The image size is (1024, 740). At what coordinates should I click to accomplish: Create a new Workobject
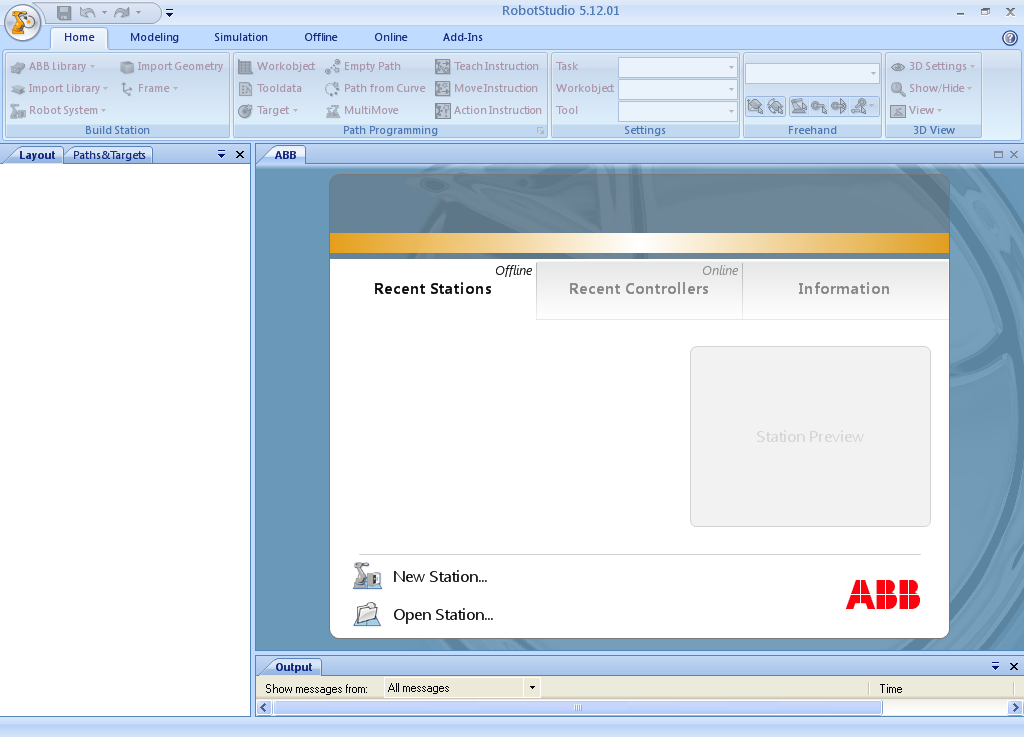tap(276, 66)
